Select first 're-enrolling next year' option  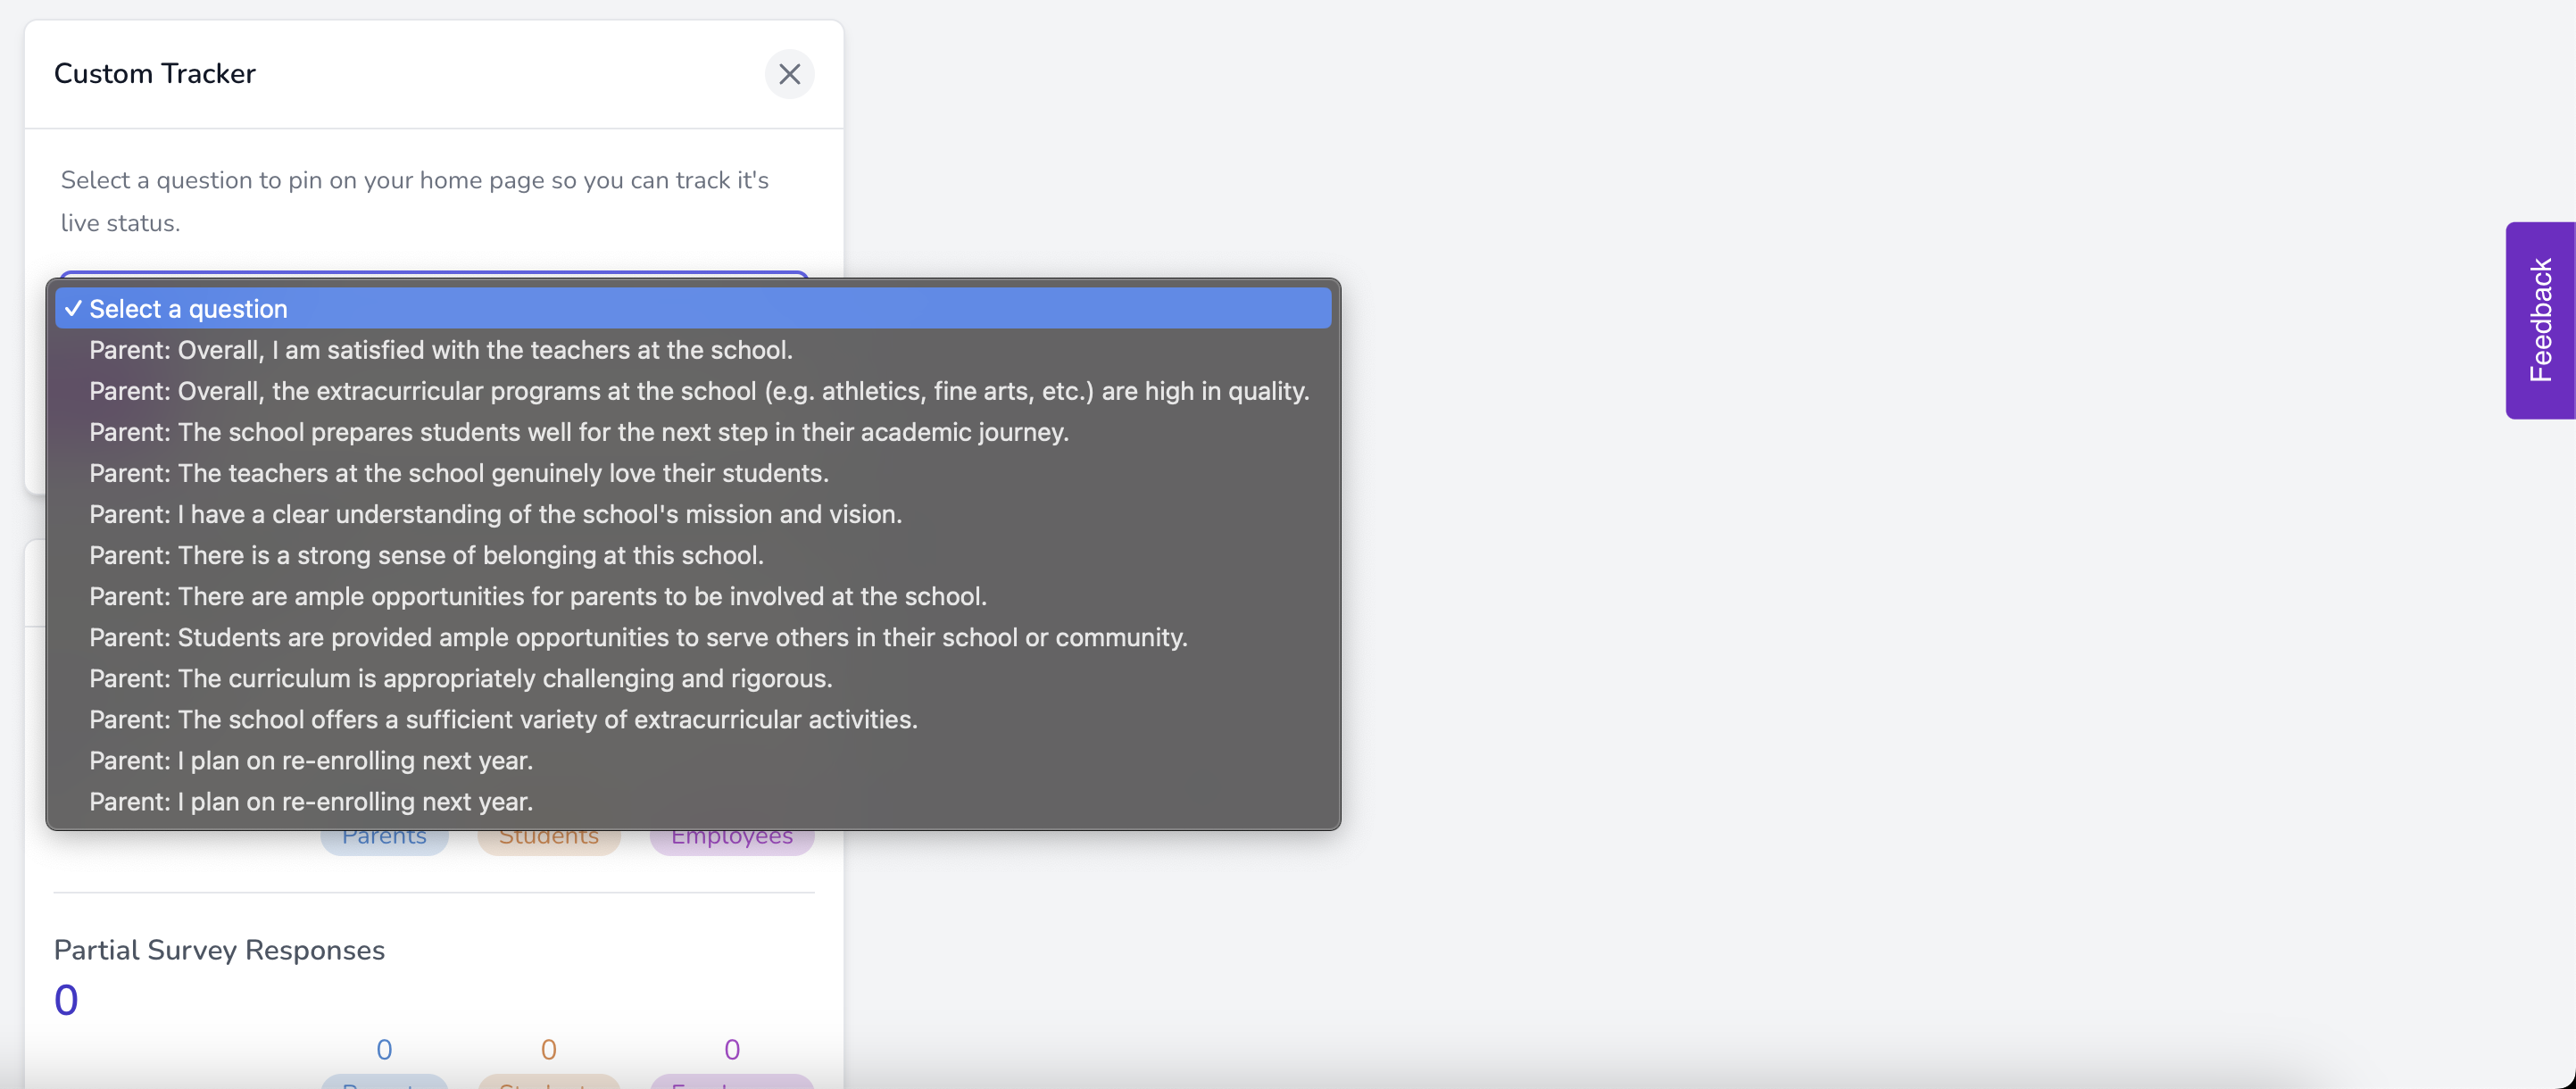(310, 760)
